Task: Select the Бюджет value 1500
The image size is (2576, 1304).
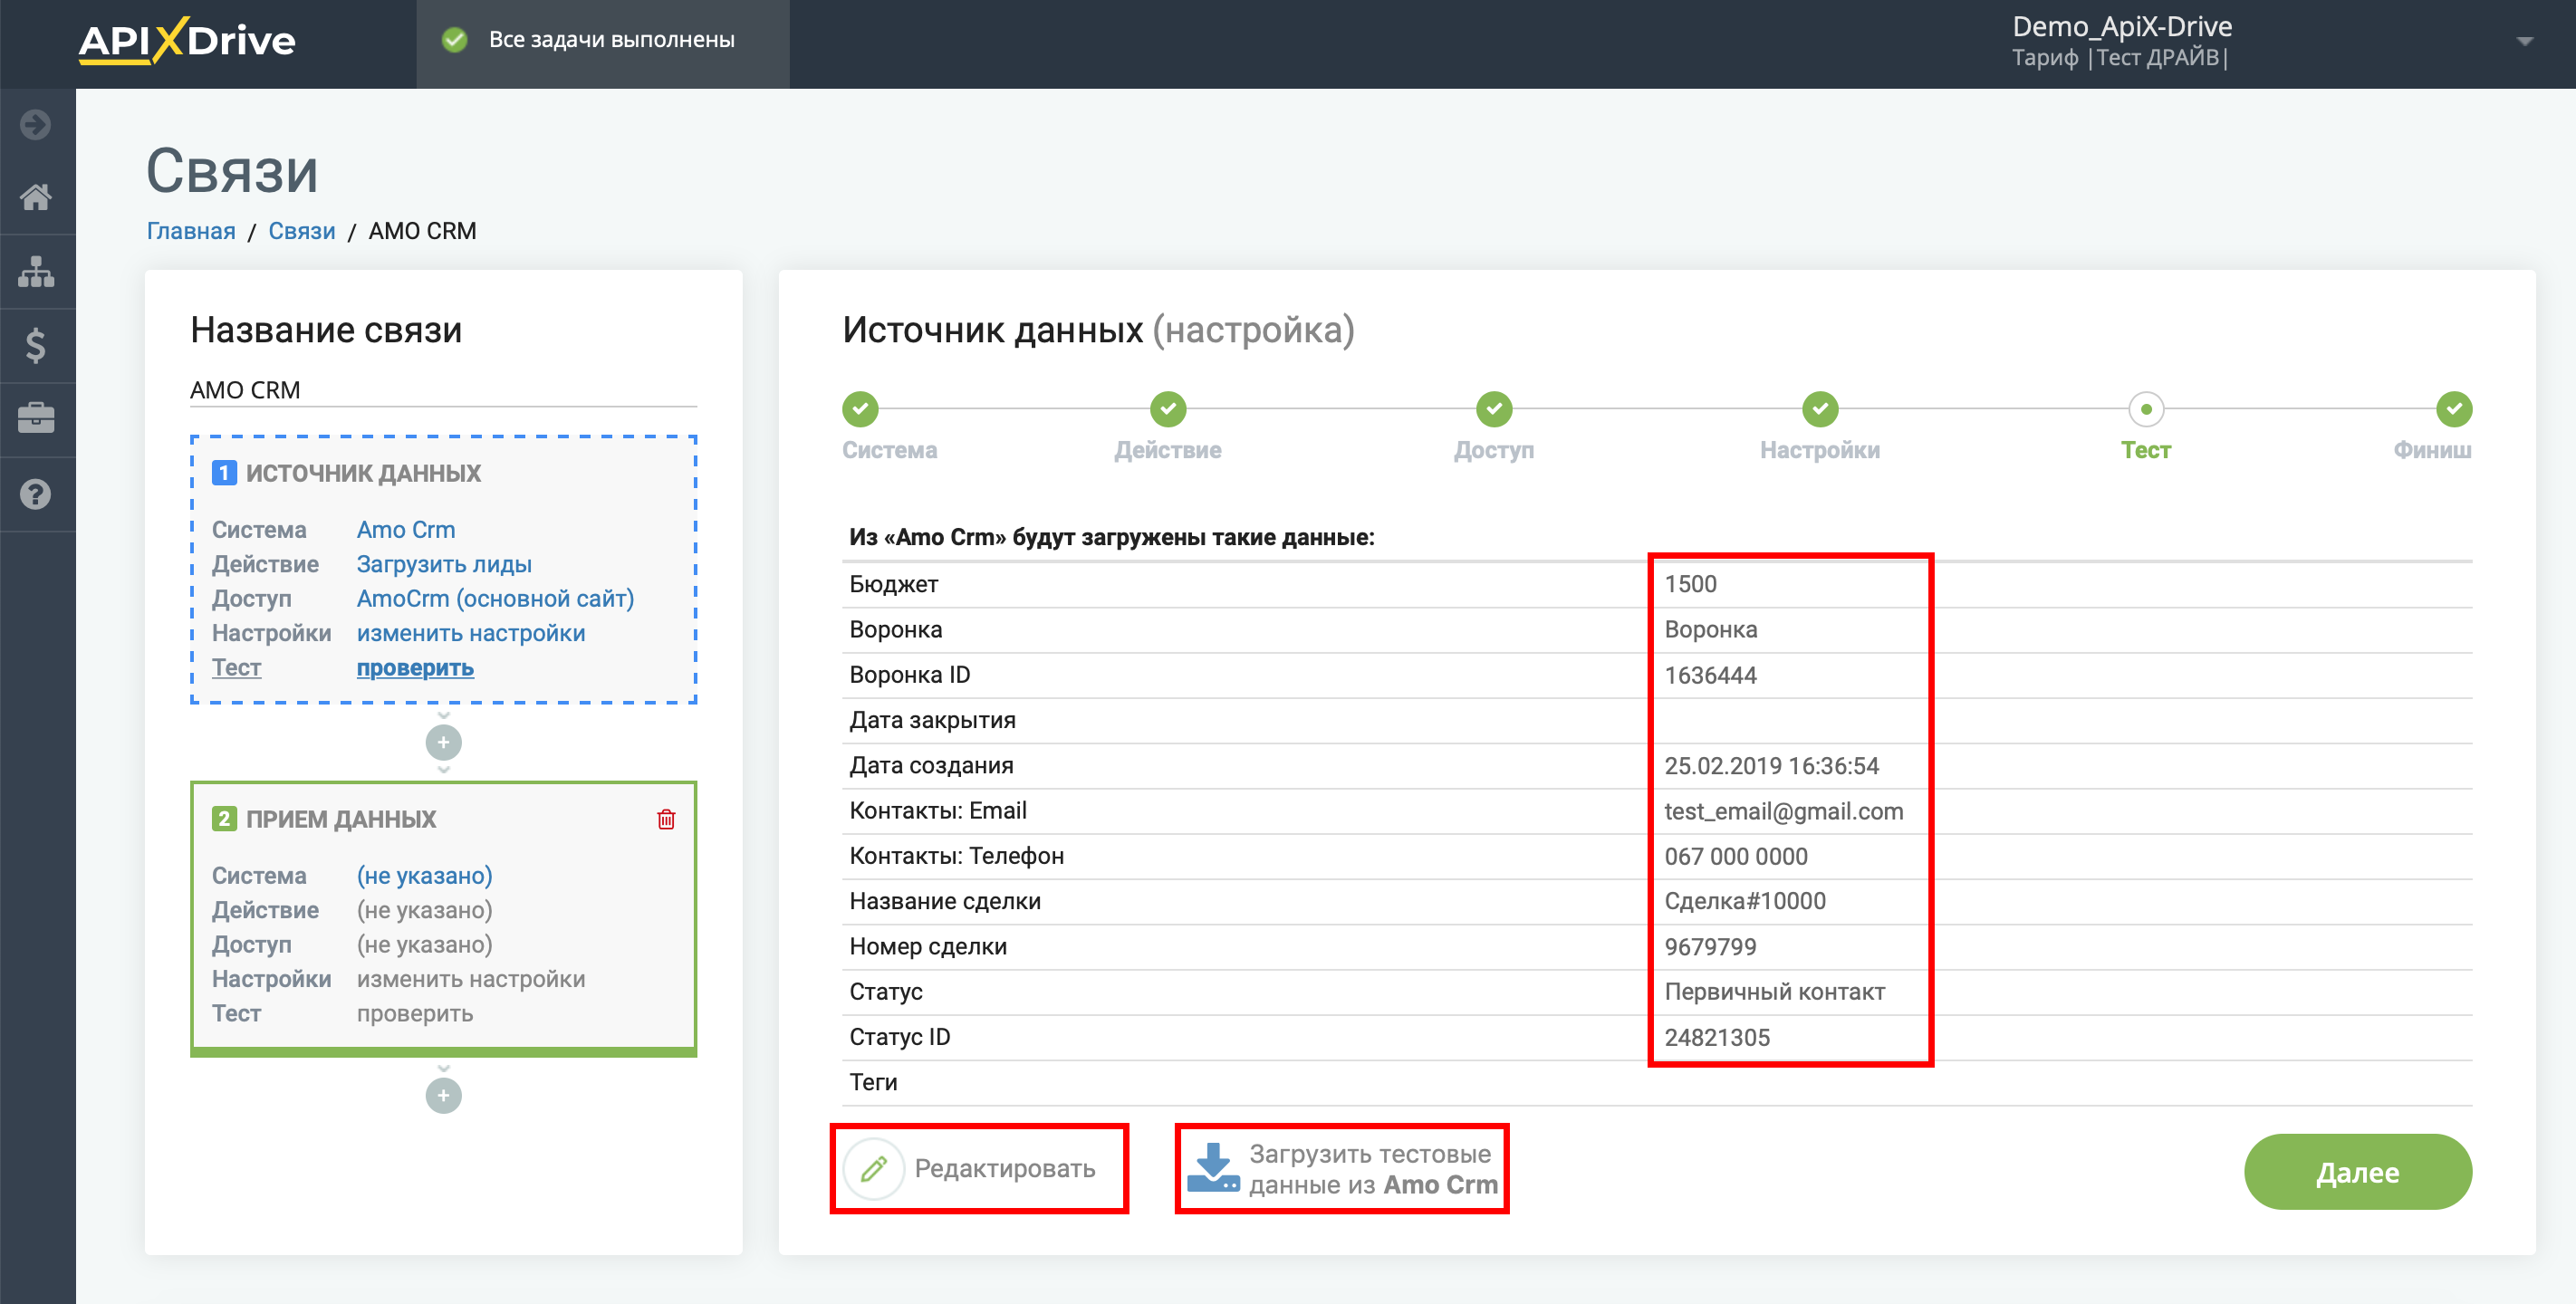Action: pyautogui.click(x=1690, y=584)
